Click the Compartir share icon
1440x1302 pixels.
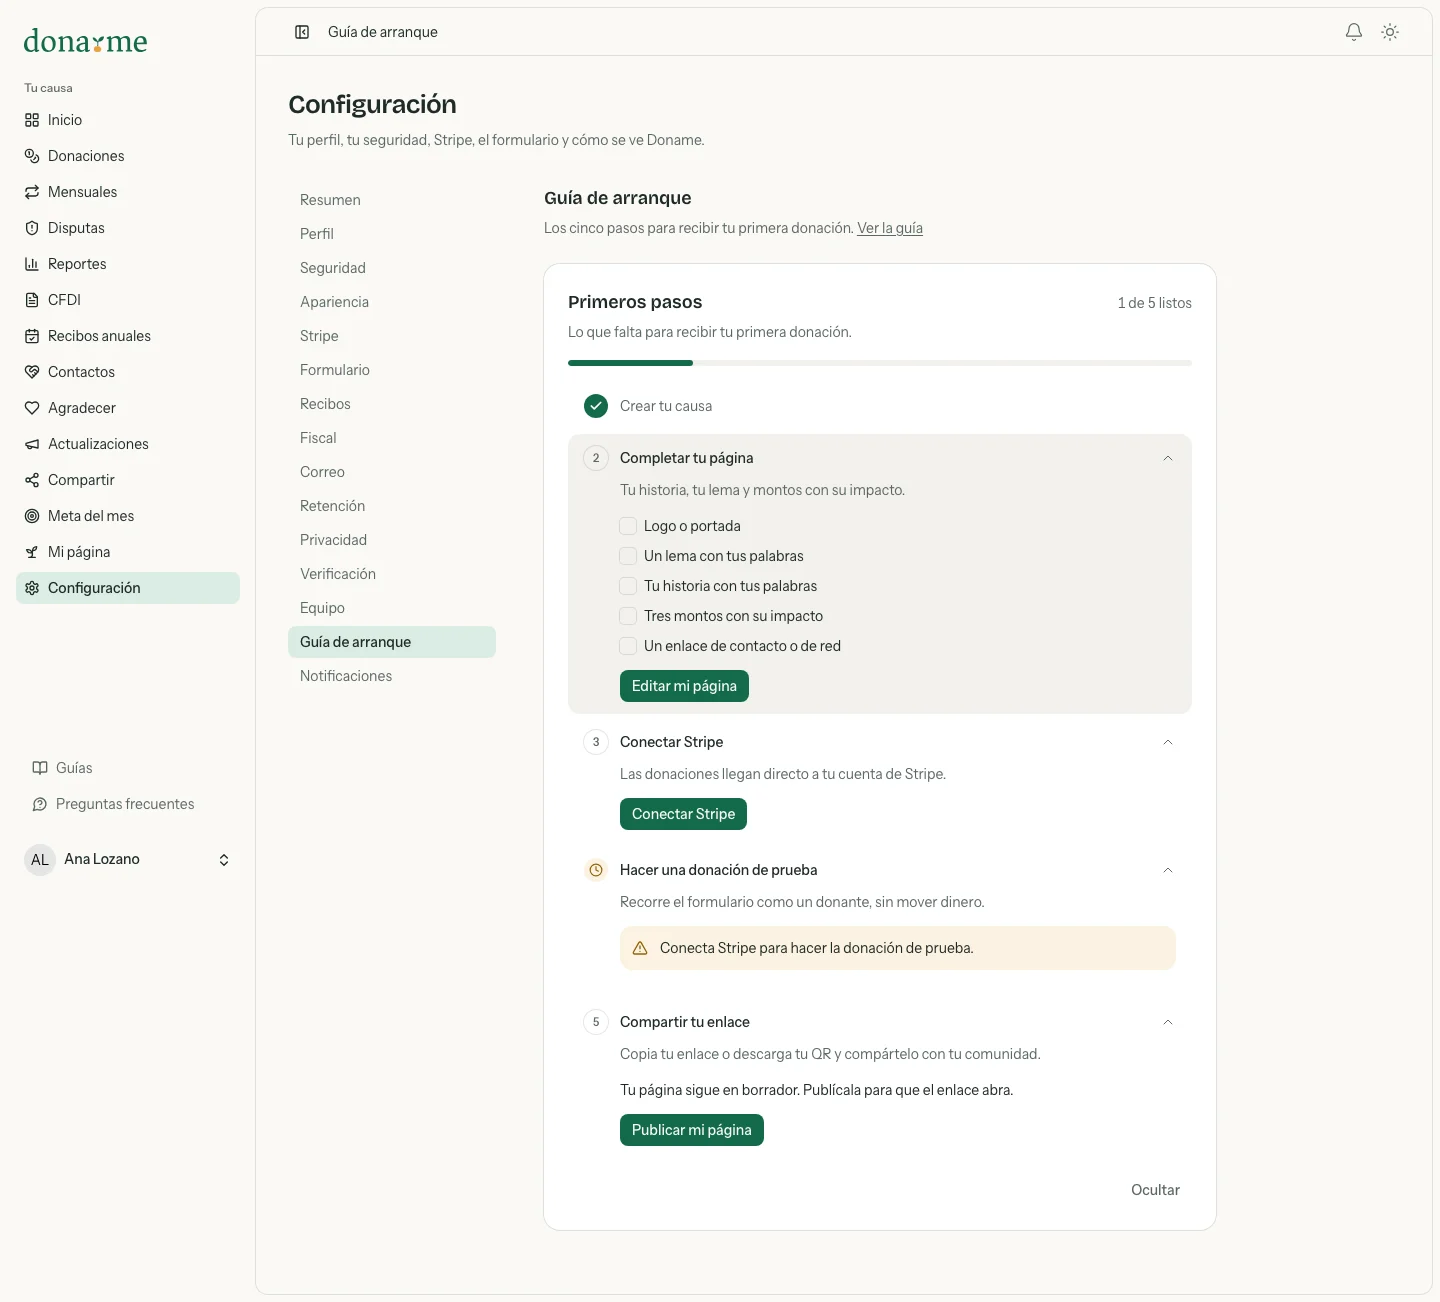click(32, 480)
